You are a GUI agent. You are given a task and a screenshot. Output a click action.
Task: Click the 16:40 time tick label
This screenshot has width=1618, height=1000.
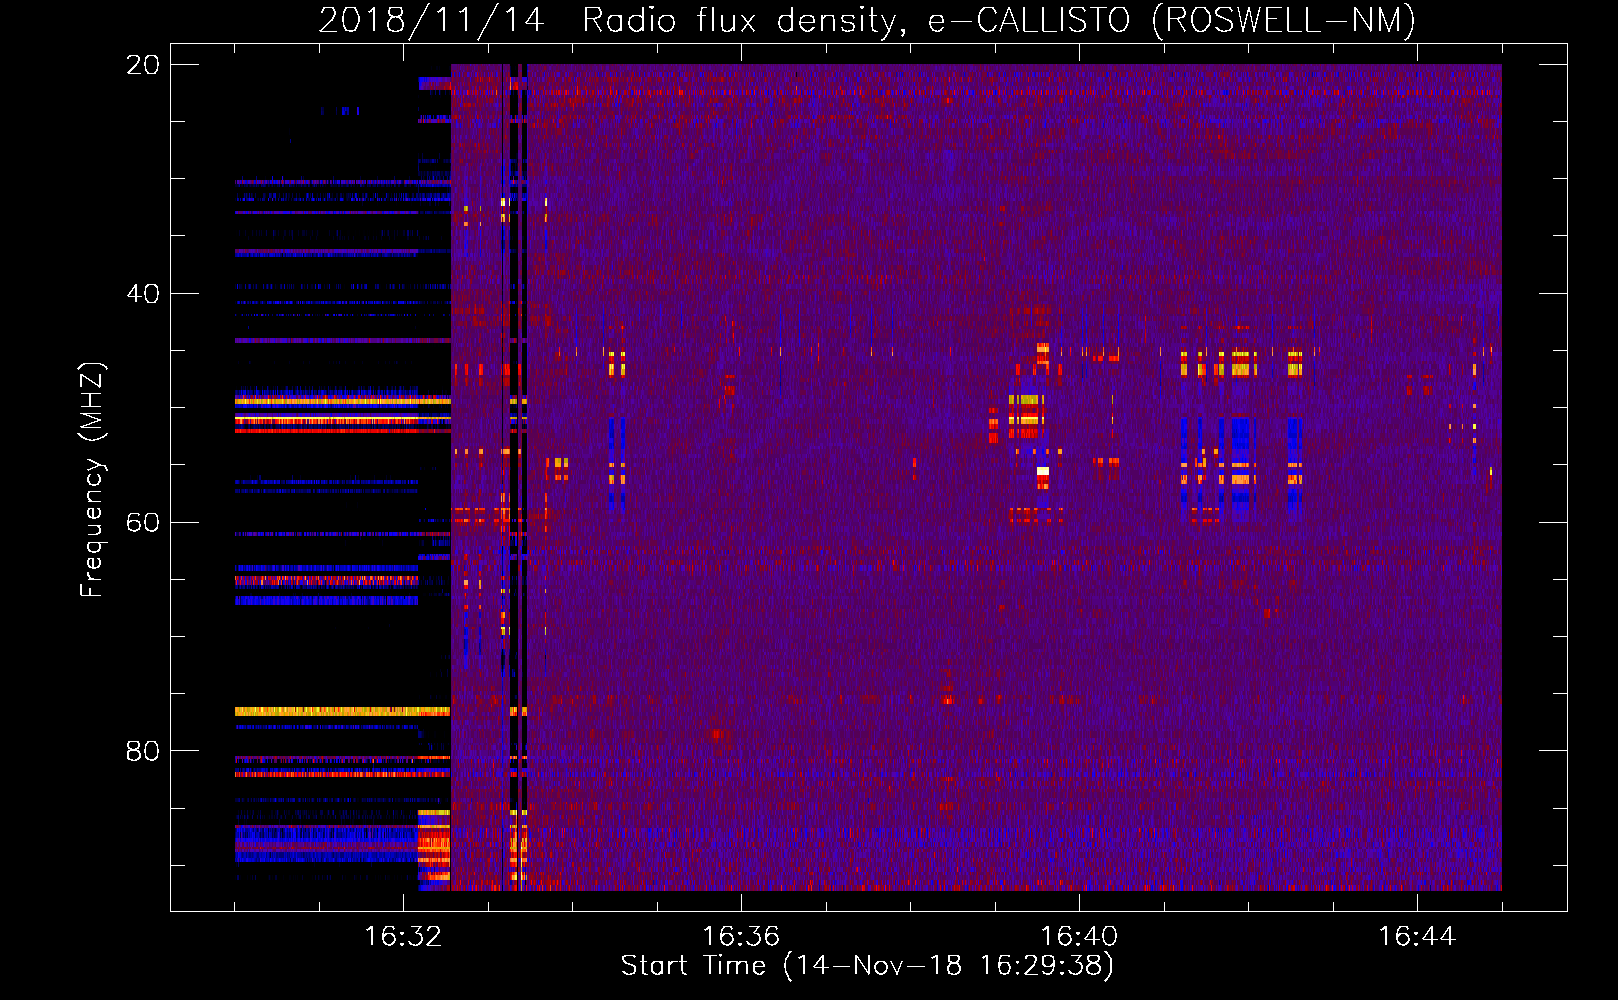click(x=1079, y=937)
